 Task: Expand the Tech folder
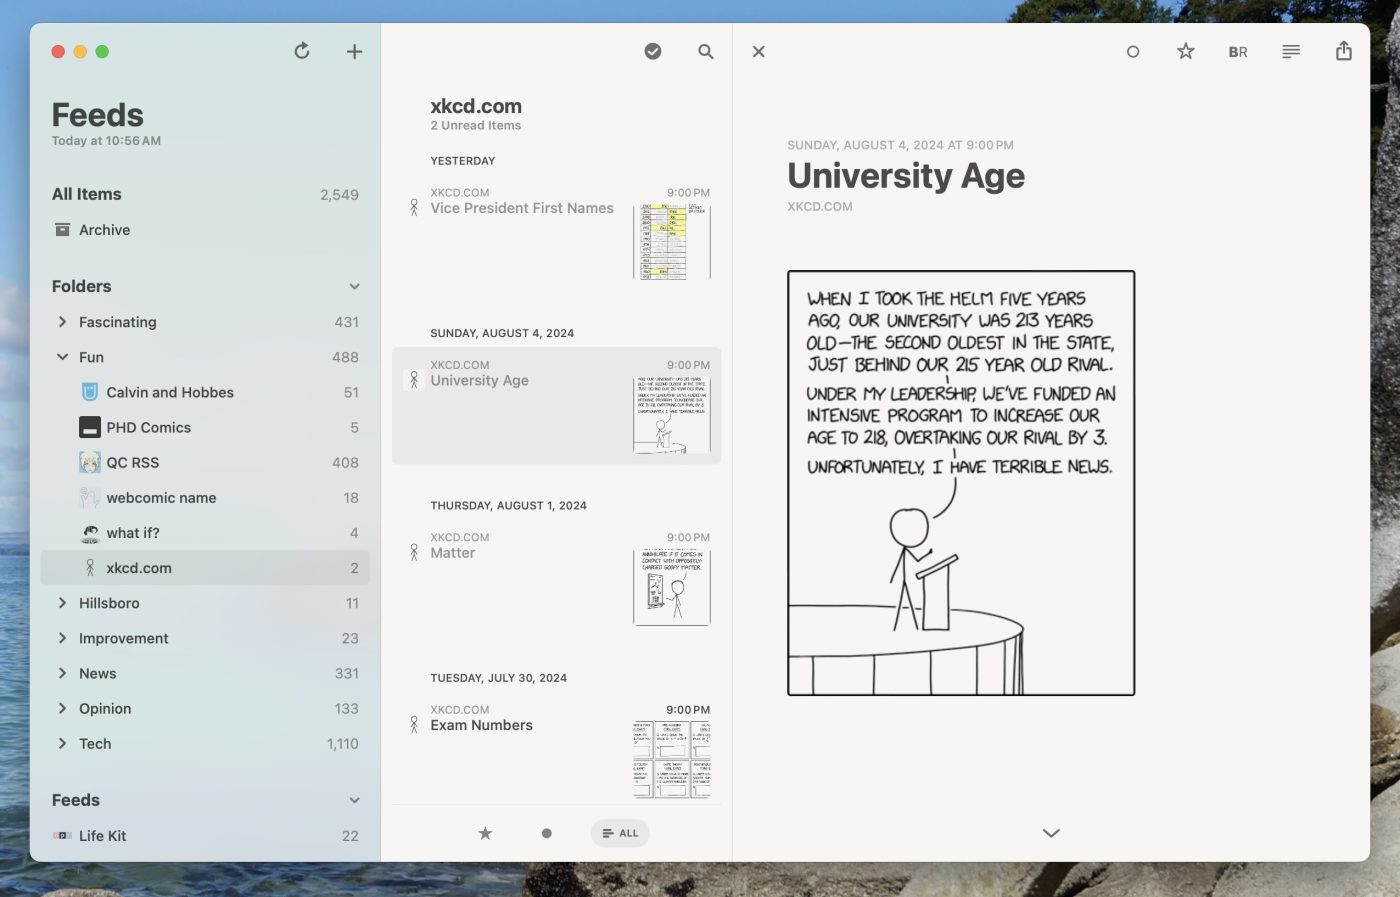click(x=62, y=743)
